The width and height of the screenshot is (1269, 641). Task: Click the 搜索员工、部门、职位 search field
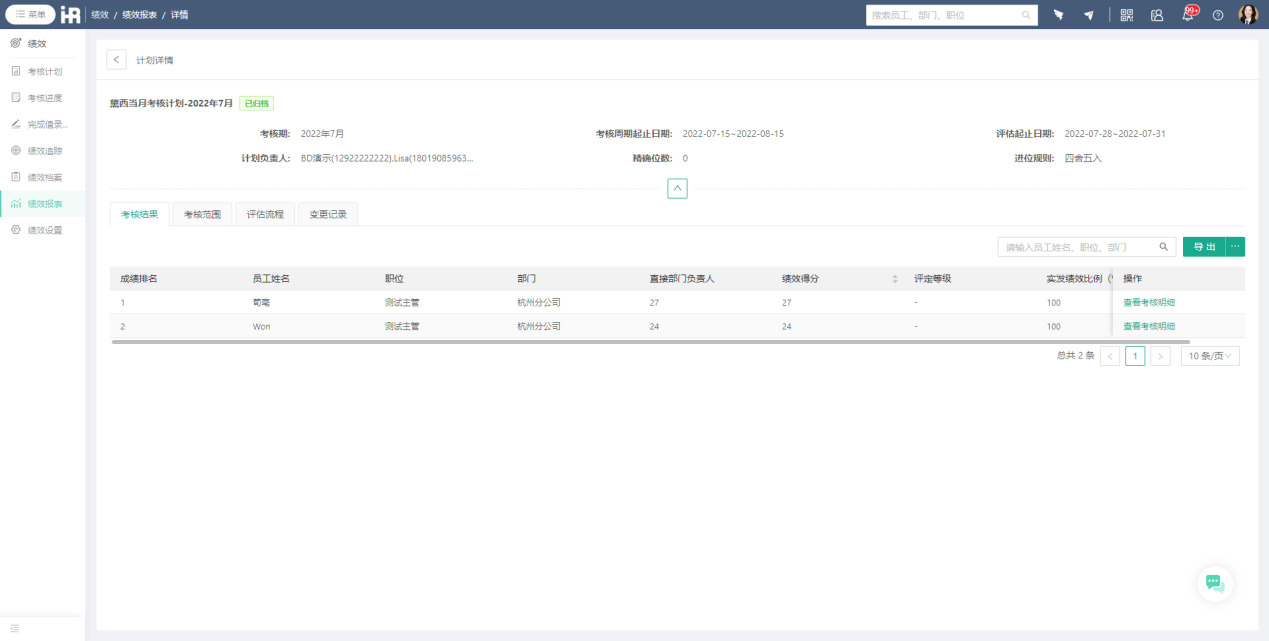[943, 15]
